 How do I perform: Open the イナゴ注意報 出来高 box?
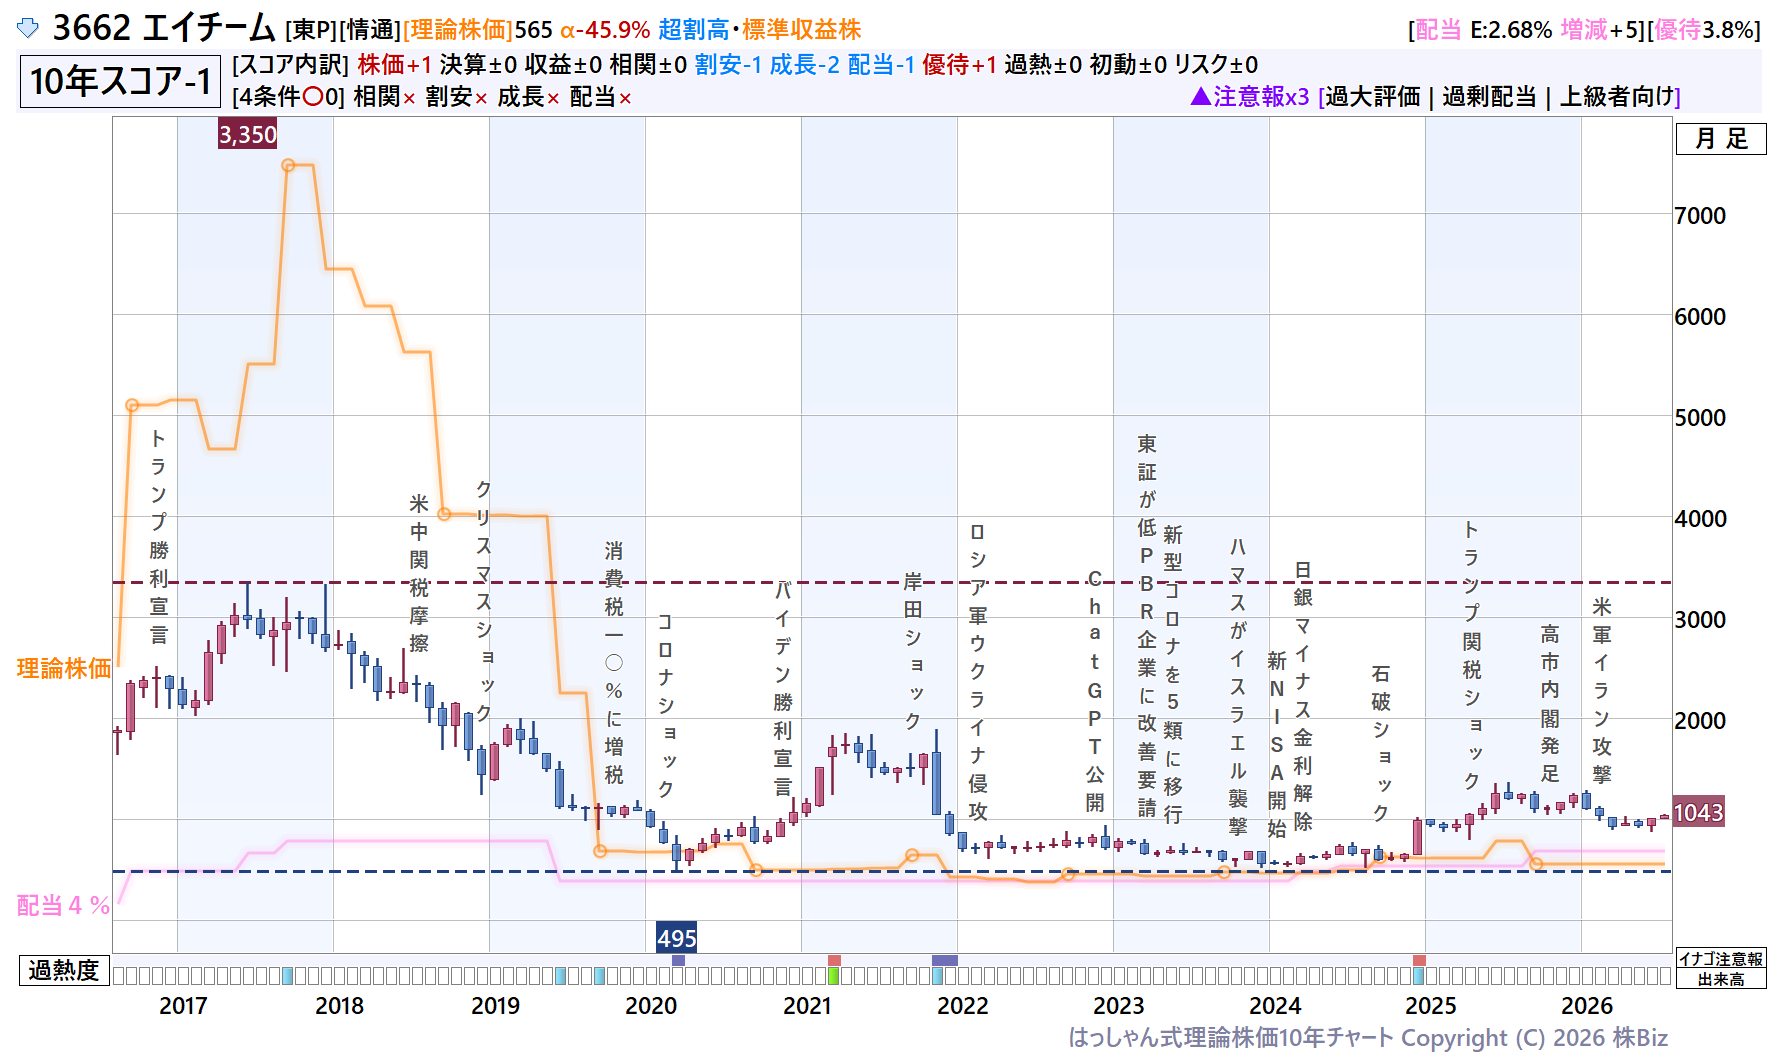coord(1721,969)
